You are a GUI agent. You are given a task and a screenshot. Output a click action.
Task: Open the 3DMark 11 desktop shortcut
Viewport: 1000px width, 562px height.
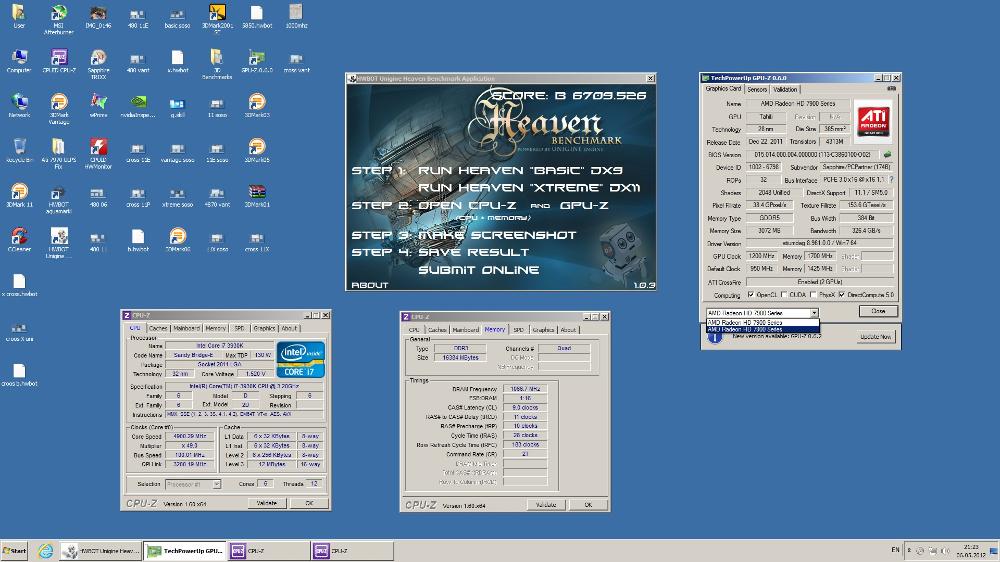pos(19,195)
